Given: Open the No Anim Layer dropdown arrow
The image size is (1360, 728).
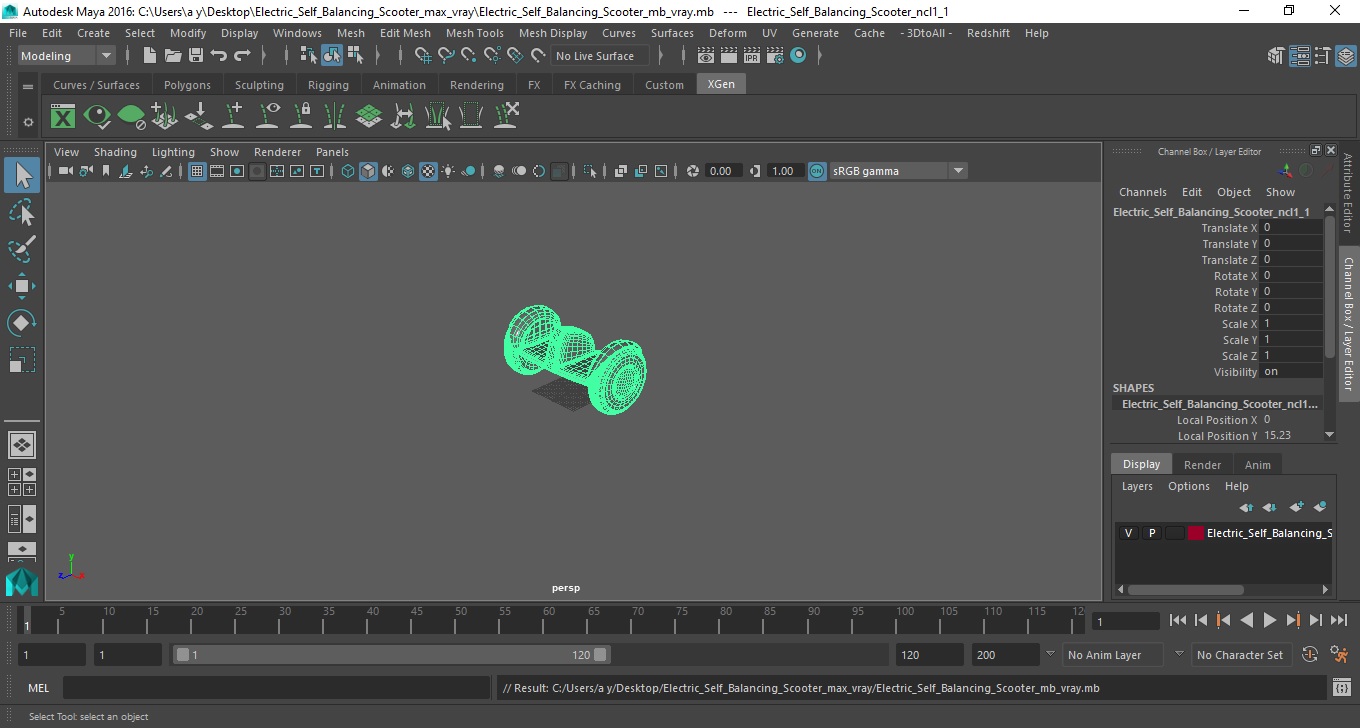Looking at the screenshot, I should click(x=1050, y=654).
